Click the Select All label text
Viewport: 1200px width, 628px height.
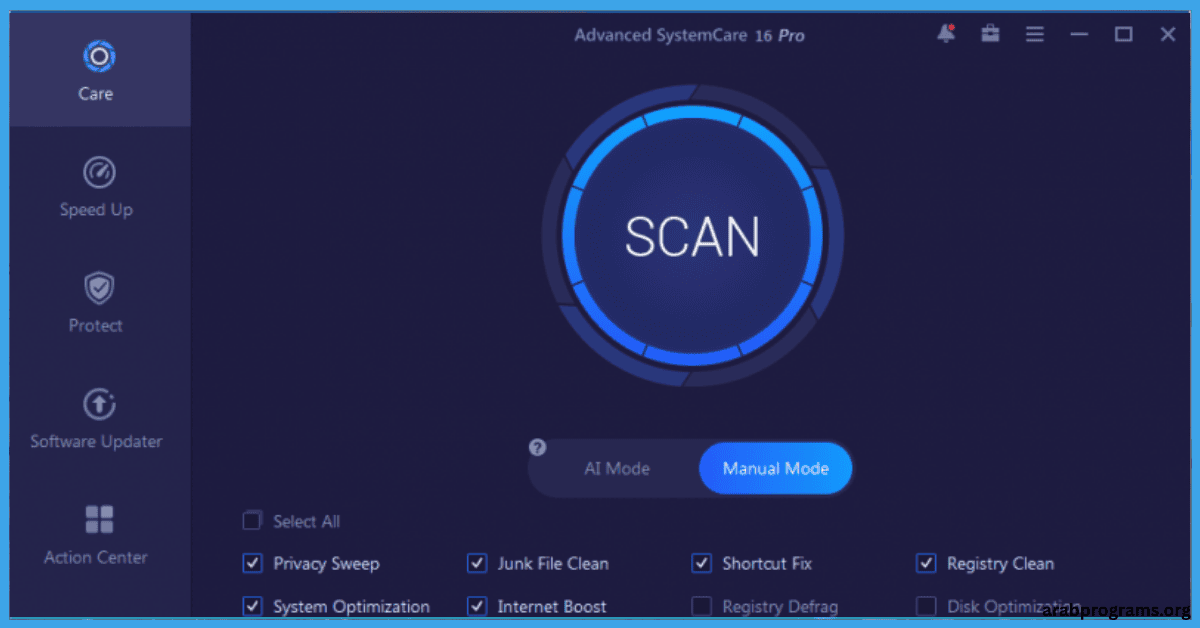(x=306, y=521)
